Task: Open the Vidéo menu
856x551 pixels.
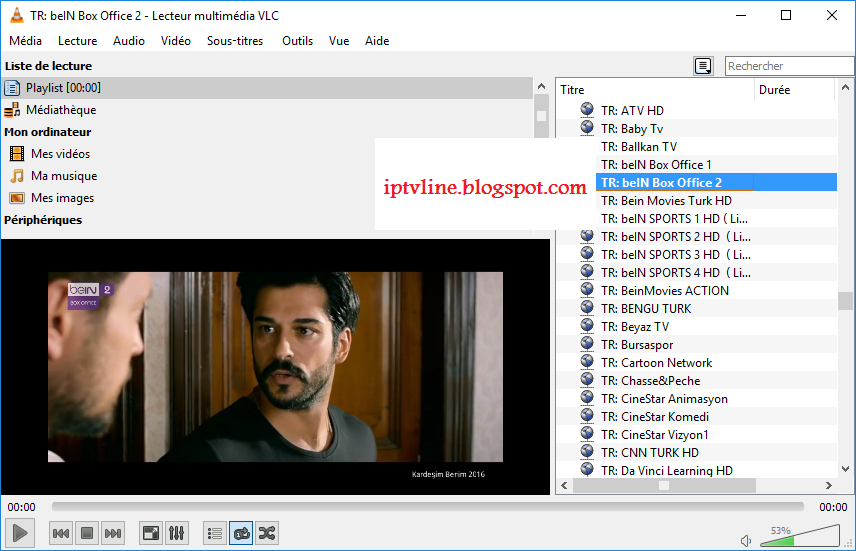Action: (176, 41)
